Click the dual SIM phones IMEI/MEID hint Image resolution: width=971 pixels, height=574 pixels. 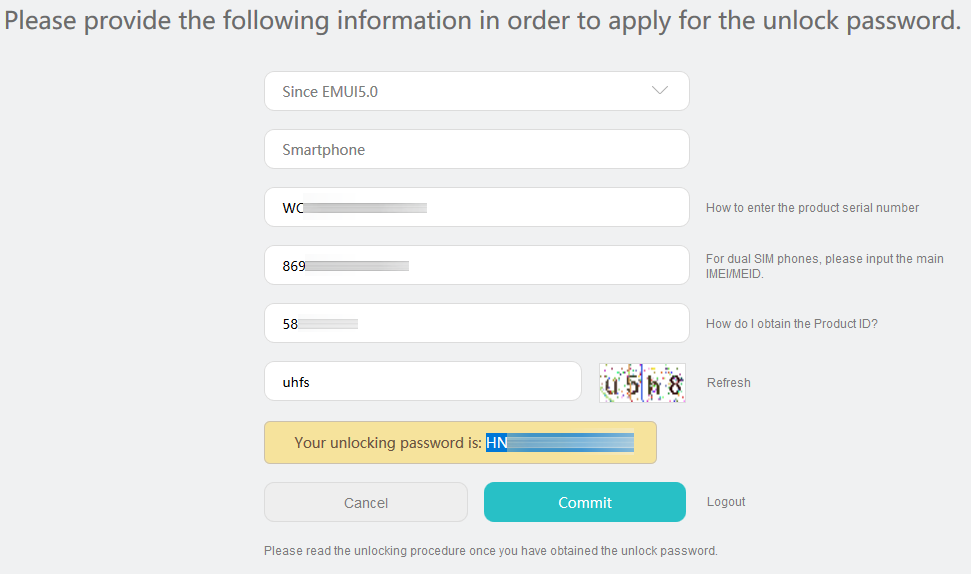(x=824, y=266)
